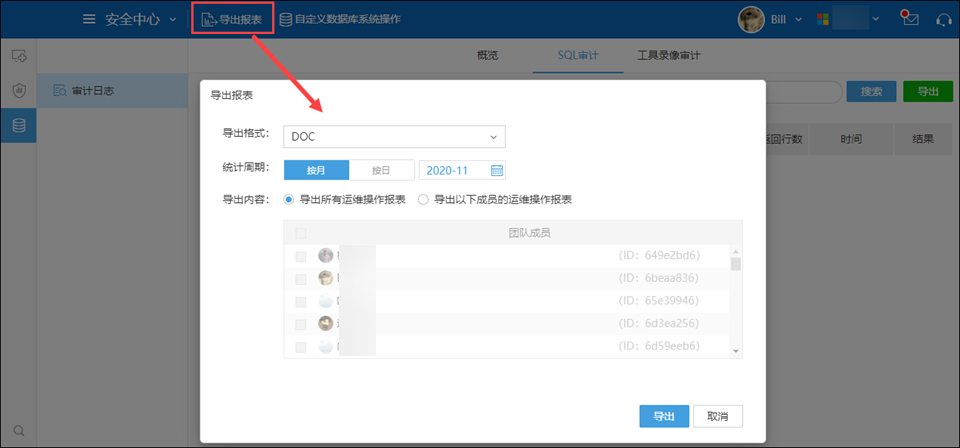Check the member with ID 649e2bd6
This screenshot has height=448, width=960.
301,256
